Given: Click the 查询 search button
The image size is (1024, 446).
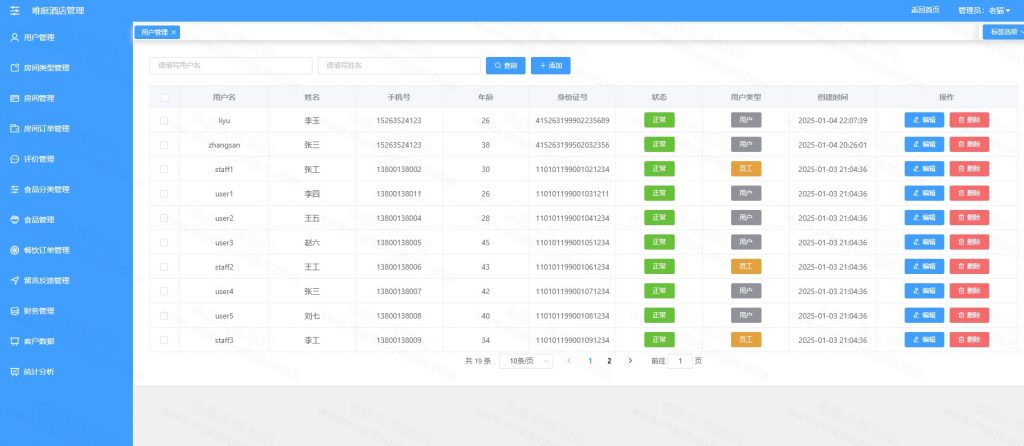Looking at the screenshot, I should [x=505, y=65].
